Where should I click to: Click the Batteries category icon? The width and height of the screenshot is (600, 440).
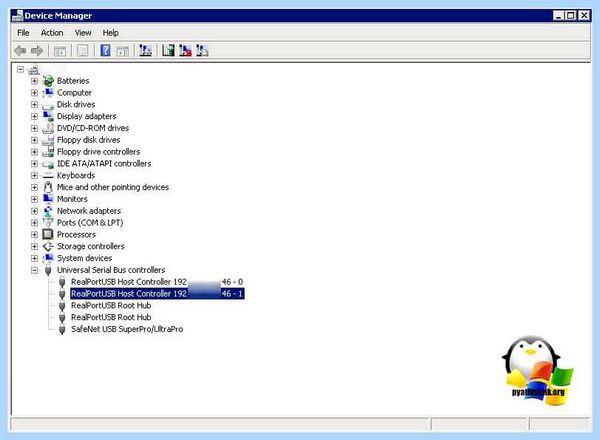pos(48,81)
